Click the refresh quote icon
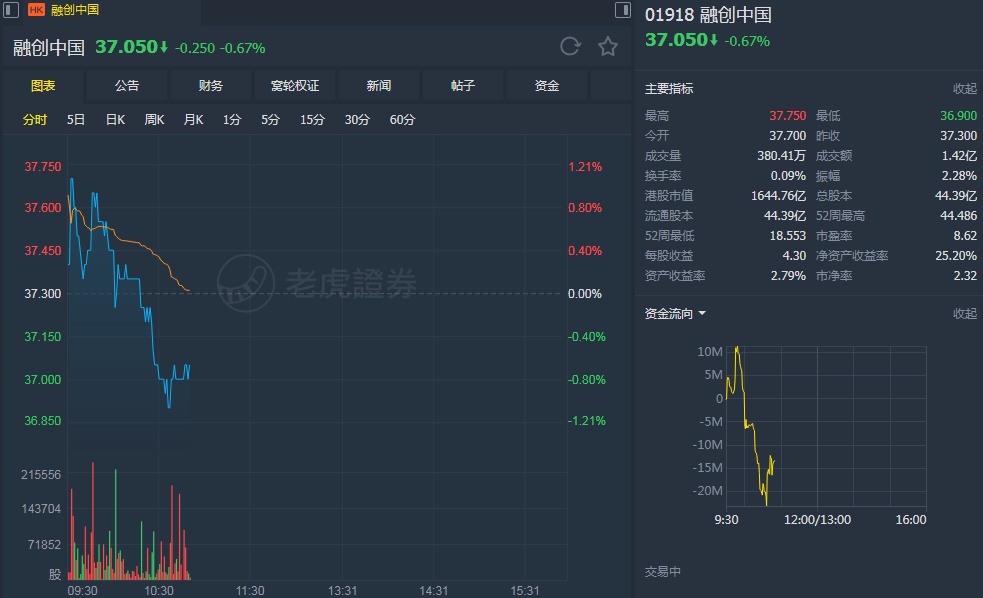 tap(570, 47)
